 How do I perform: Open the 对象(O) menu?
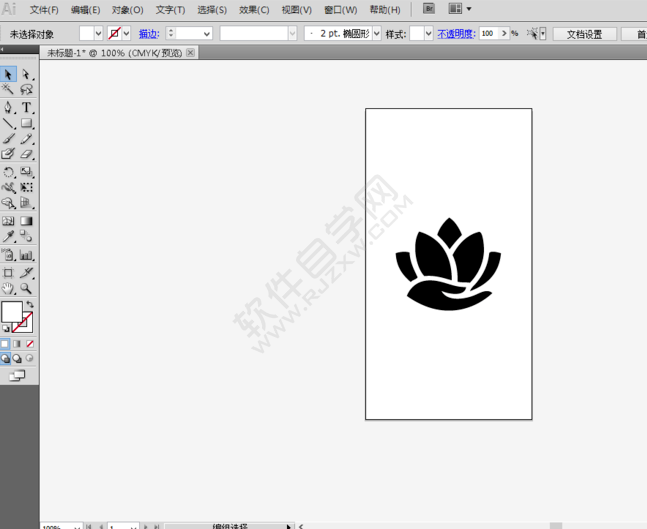(x=128, y=10)
